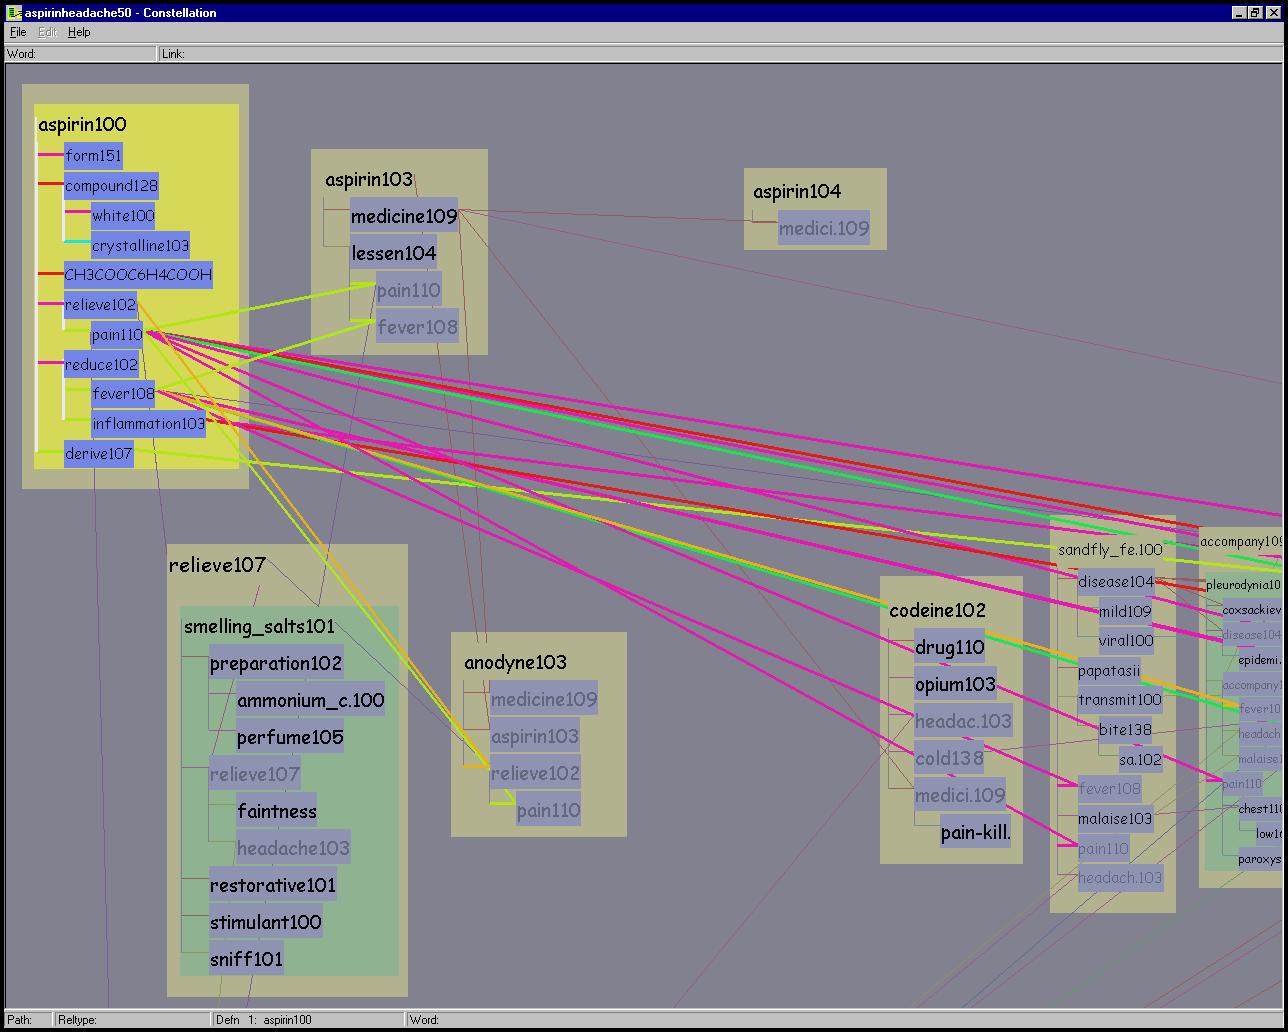Click the aspirin104 definition title
The height and width of the screenshot is (1032, 1288).
796,192
